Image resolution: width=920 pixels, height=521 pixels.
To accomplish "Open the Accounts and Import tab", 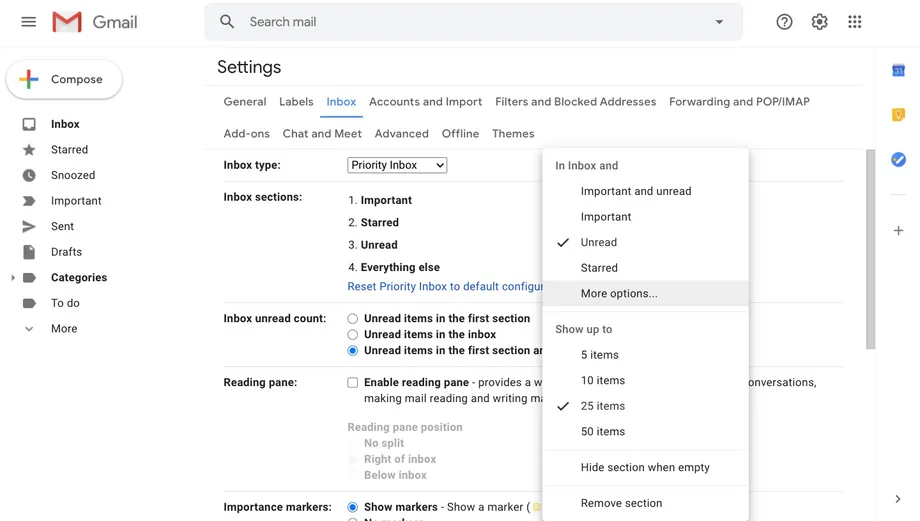I will click(x=425, y=102).
